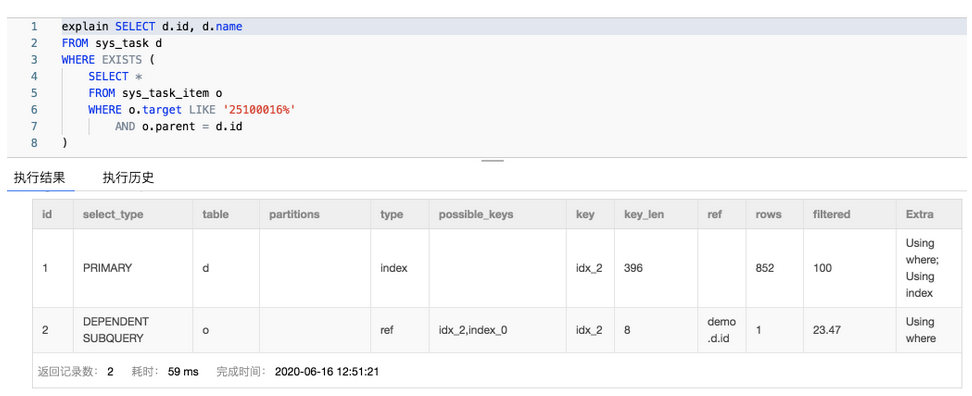This screenshot has width=972, height=396.
Task: Open the 执行历史 tab
Action: 128,178
